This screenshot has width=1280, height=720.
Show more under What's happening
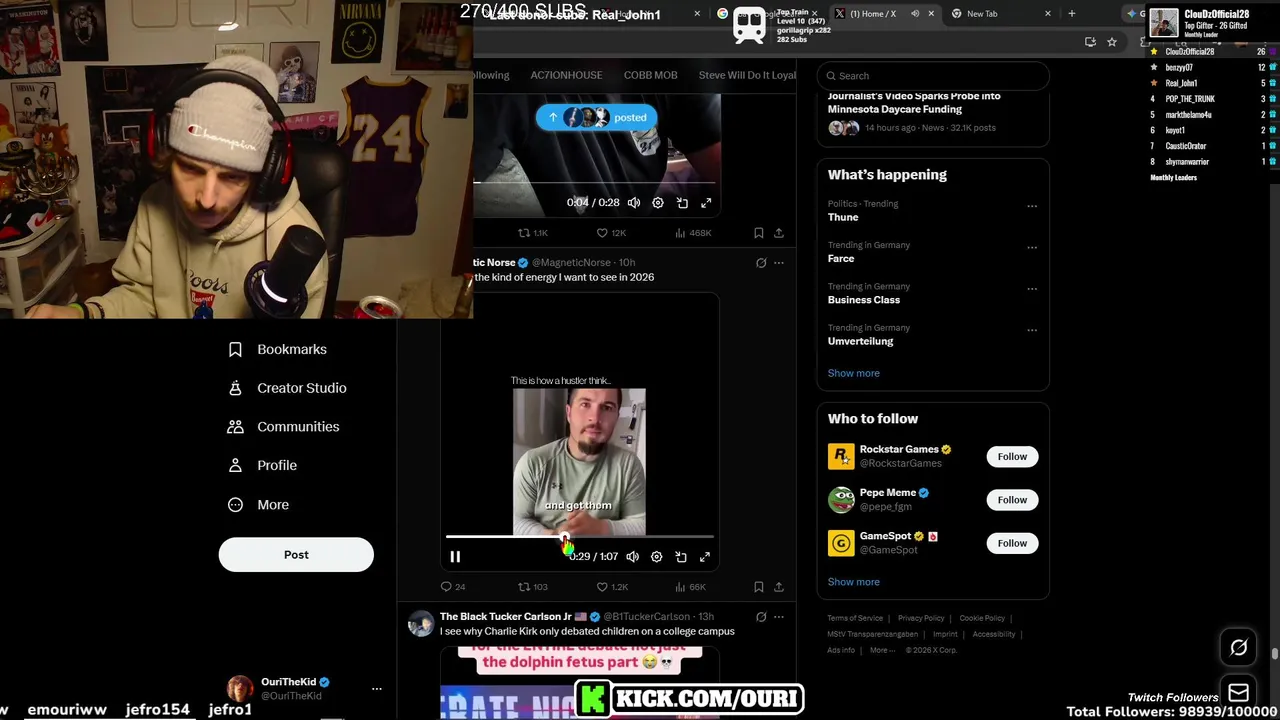coord(854,373)
